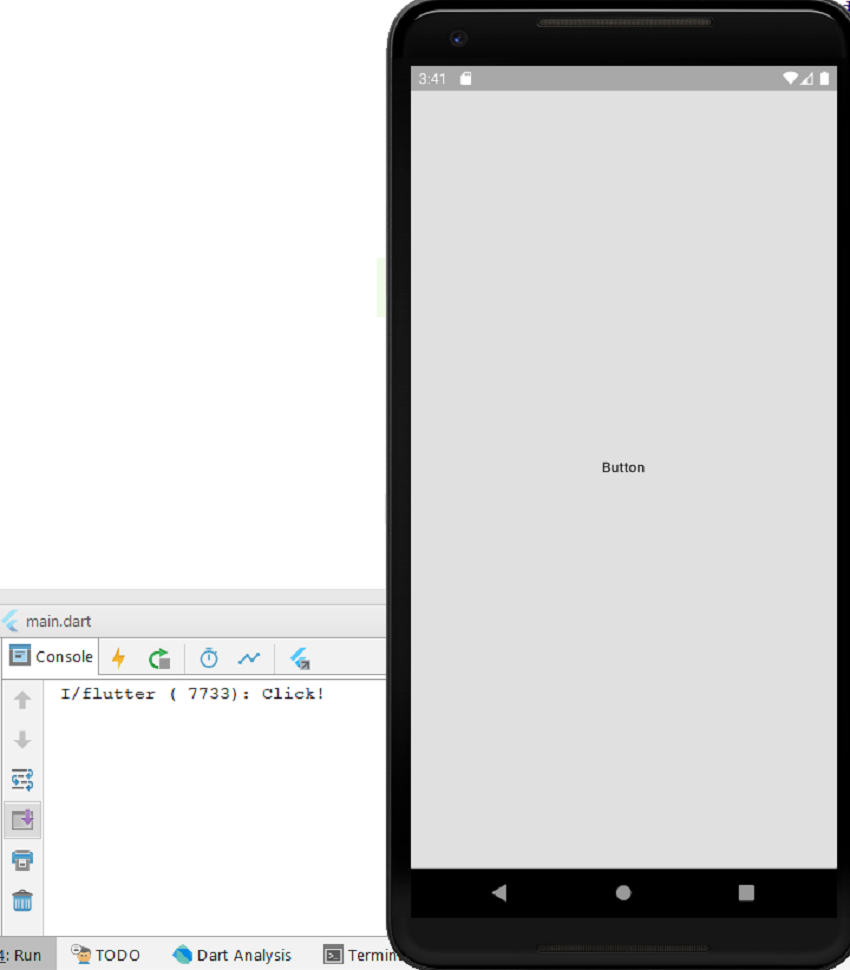Switch to the Dart Analysis tab

point(232,955)
